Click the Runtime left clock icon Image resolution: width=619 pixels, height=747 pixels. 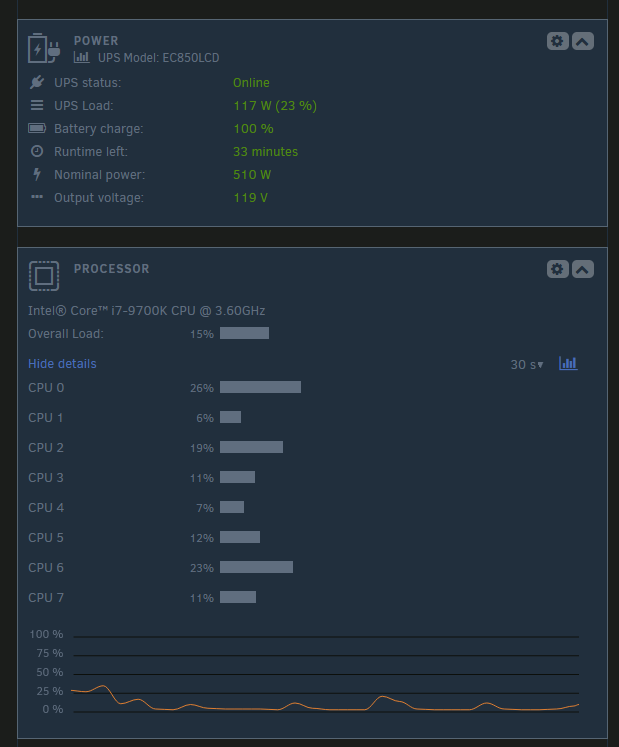[37, 151]
